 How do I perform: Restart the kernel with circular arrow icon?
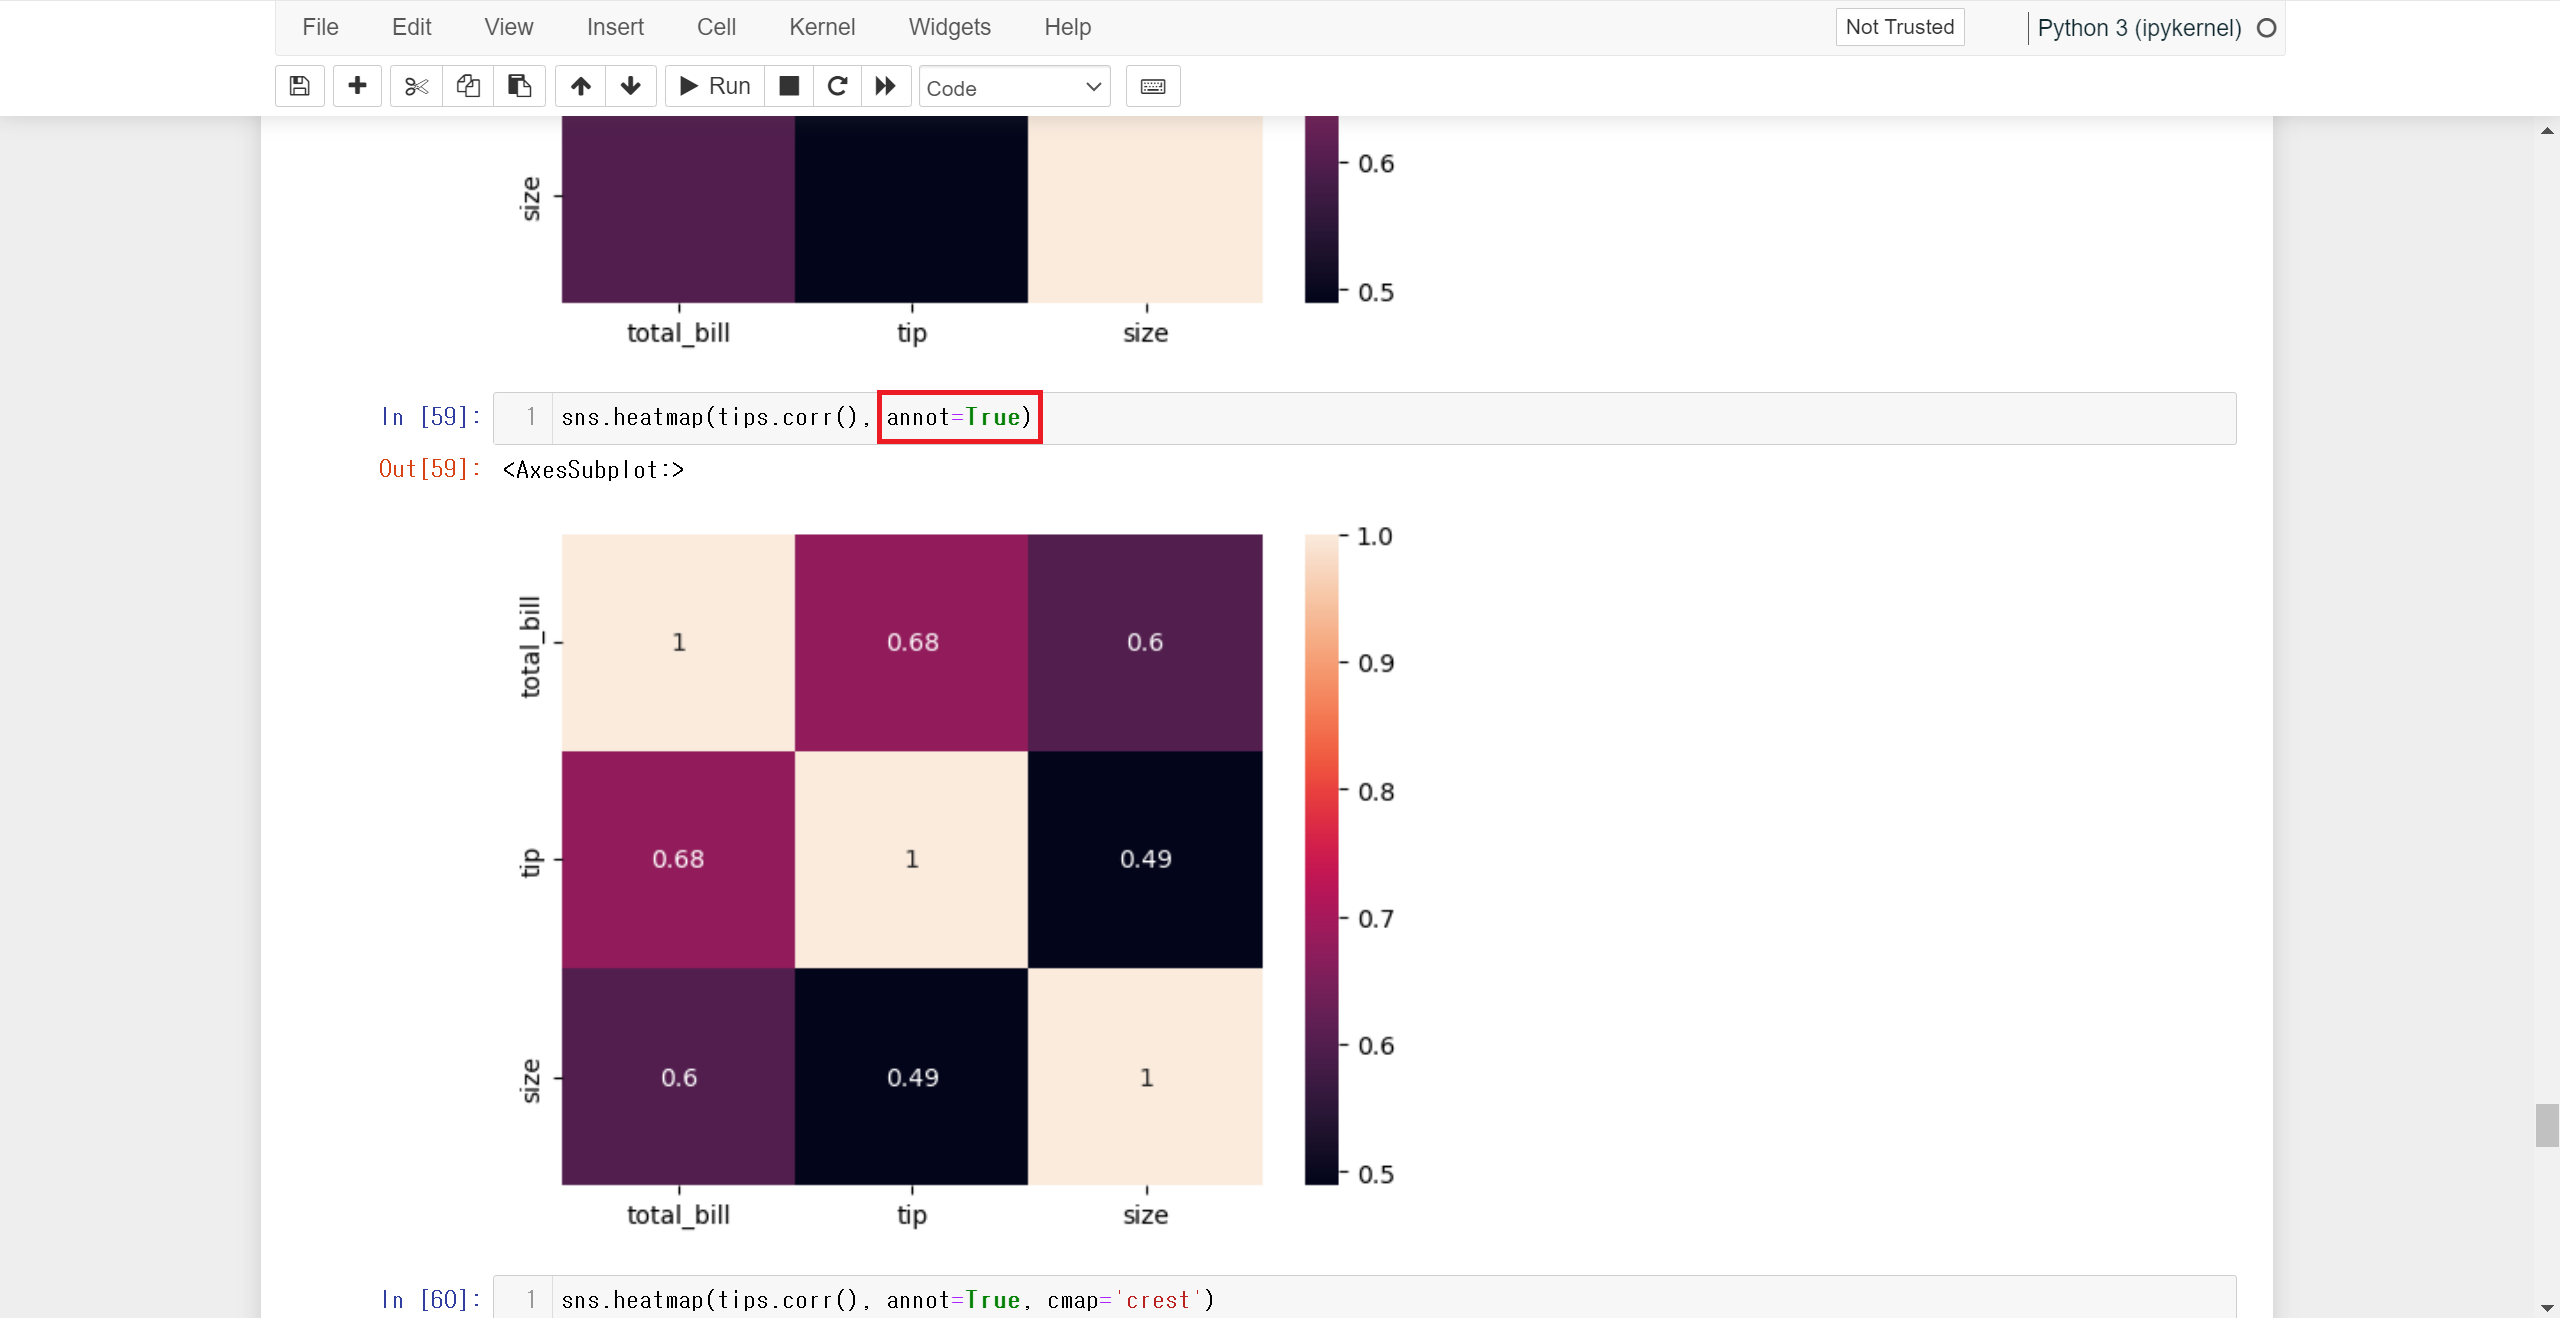[x=838, y=86]
